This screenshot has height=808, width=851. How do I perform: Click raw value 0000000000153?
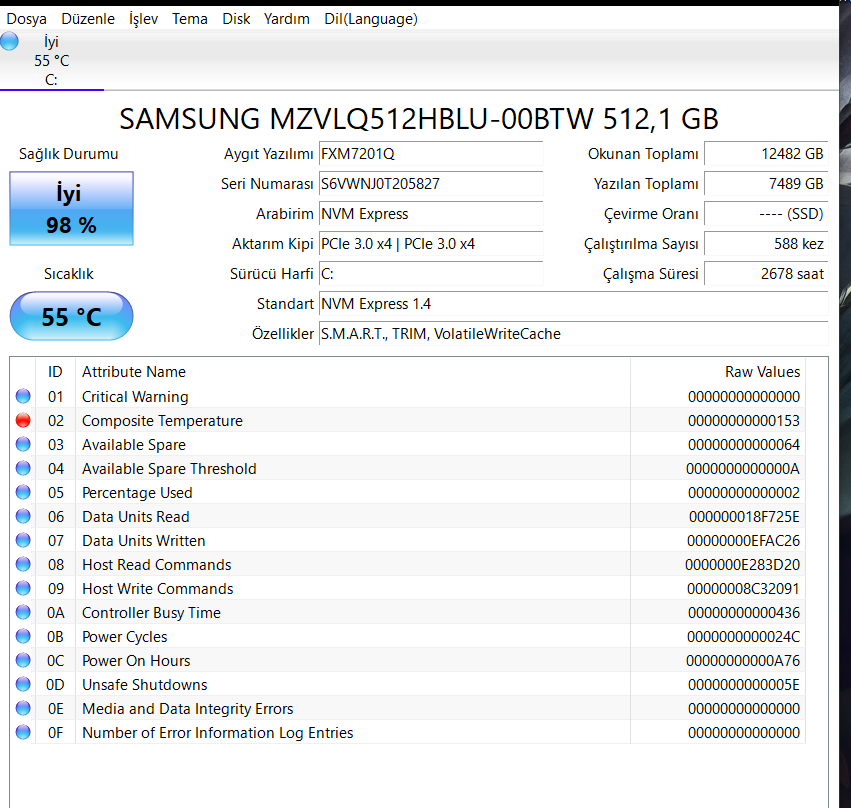[x=744, y=421]
